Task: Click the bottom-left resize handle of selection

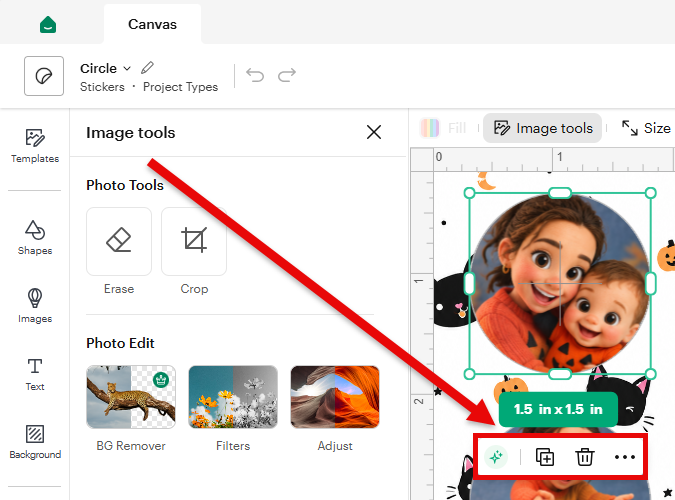Action: (469, 374)
